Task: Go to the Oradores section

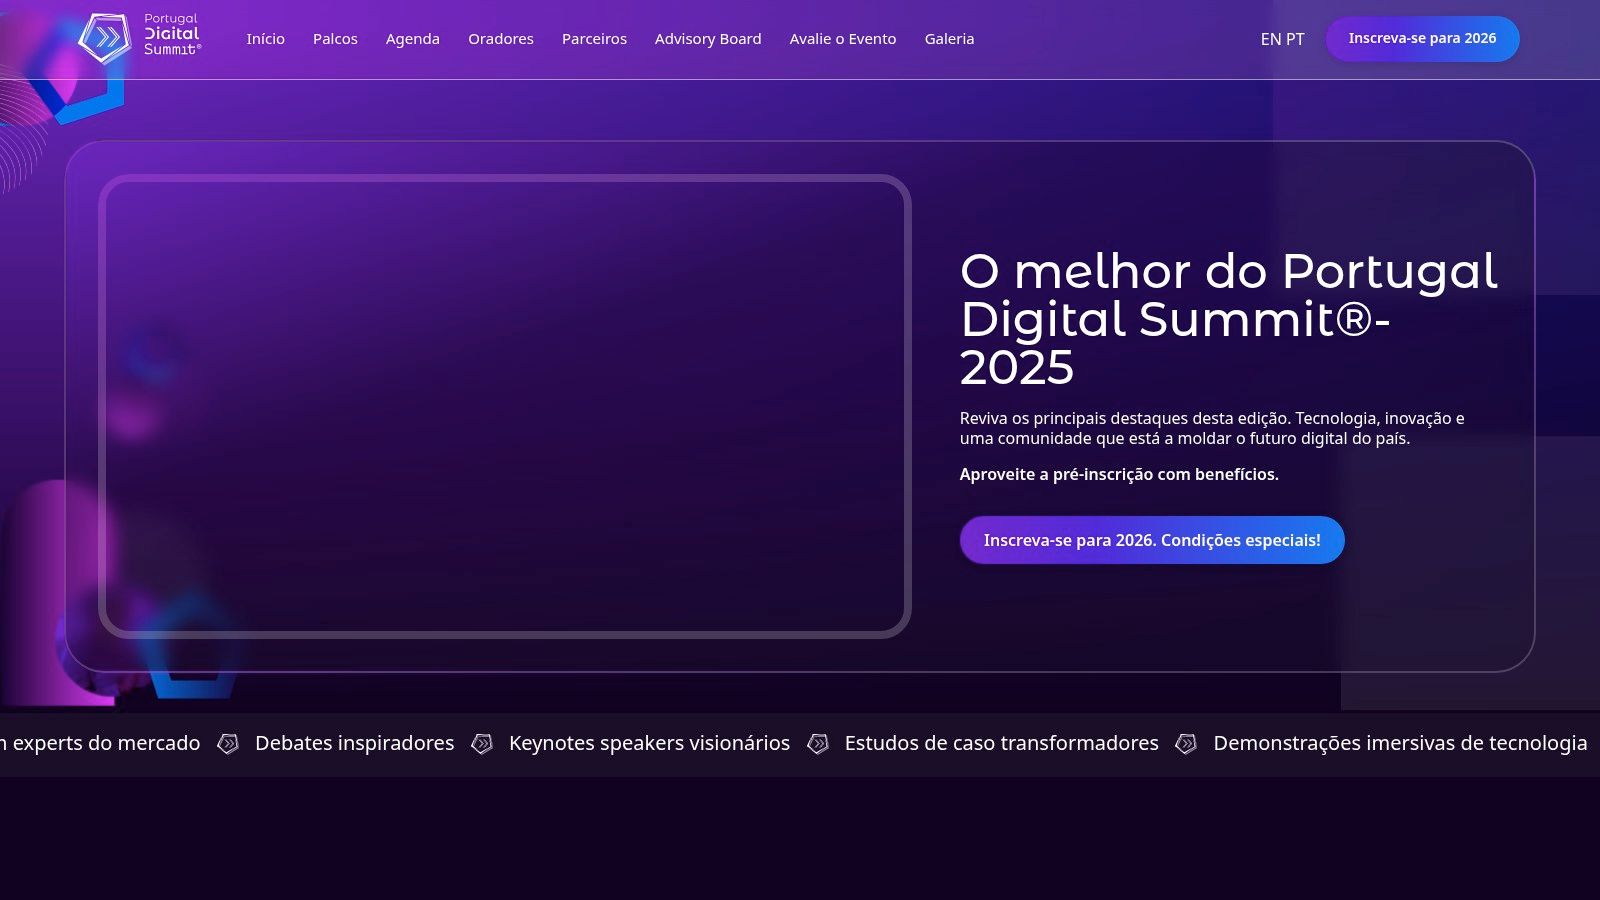Action: pos(500,39)
